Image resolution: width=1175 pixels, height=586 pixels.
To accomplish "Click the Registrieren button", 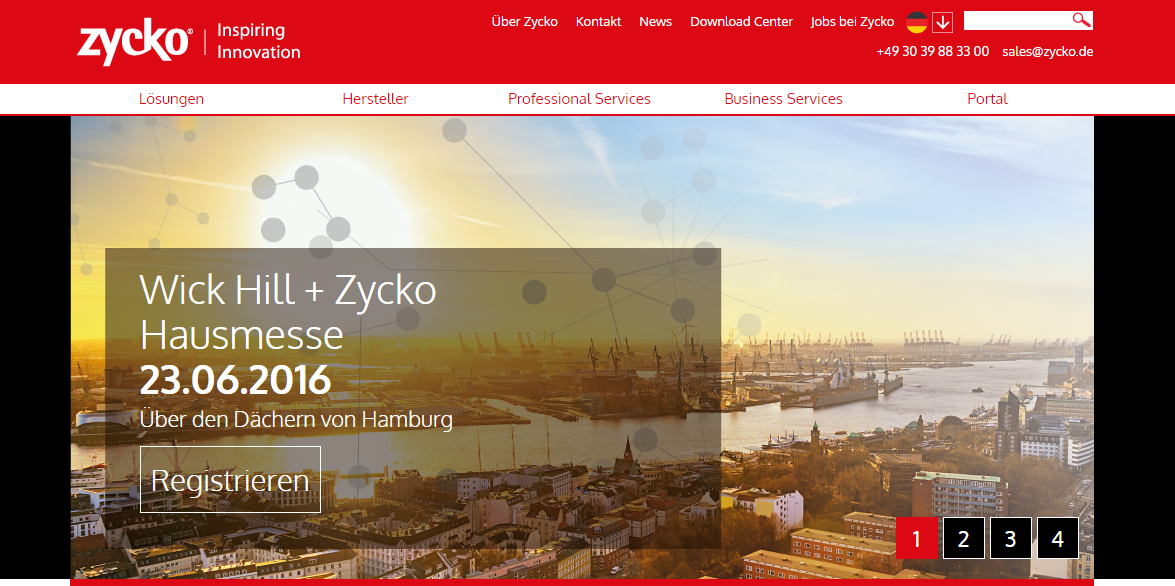I will tap(230, 480).
